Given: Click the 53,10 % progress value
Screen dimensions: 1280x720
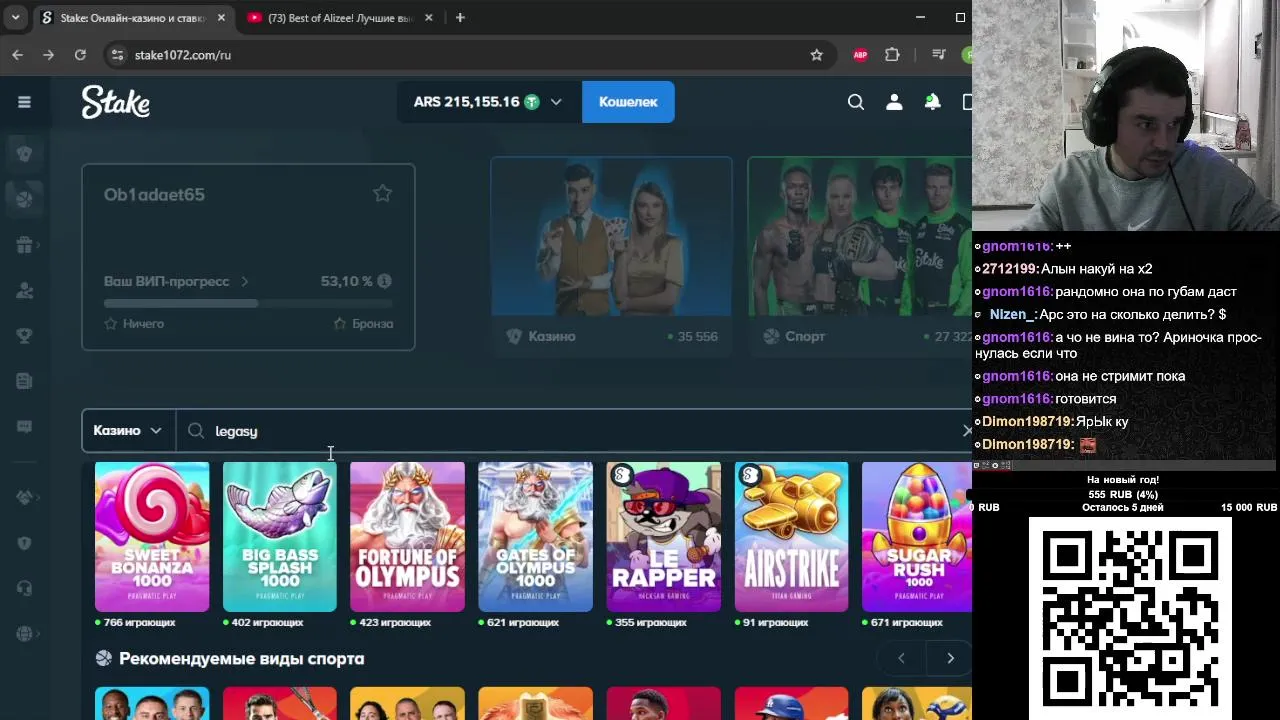Looking at the screenshot, I should [x=346, y=282].
